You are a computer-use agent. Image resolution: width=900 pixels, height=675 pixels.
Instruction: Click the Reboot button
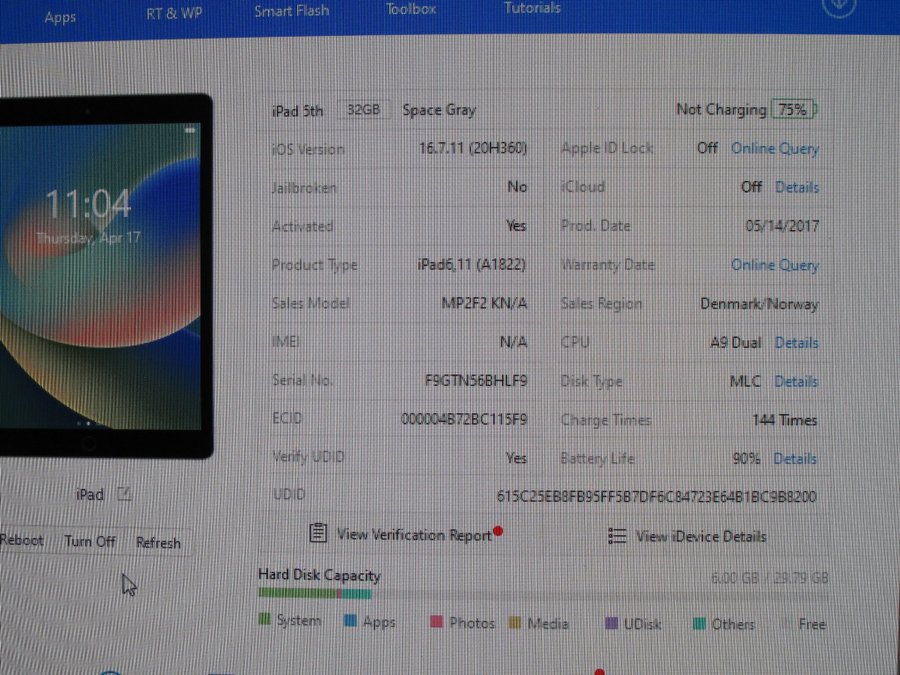(22, 540)
